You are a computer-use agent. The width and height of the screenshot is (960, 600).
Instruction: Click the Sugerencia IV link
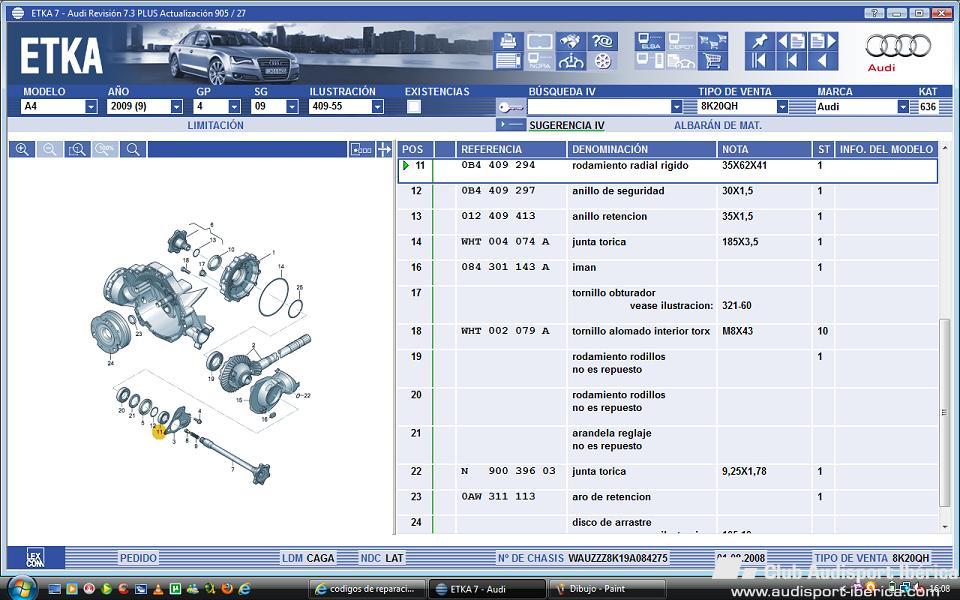tap(566, 126)
